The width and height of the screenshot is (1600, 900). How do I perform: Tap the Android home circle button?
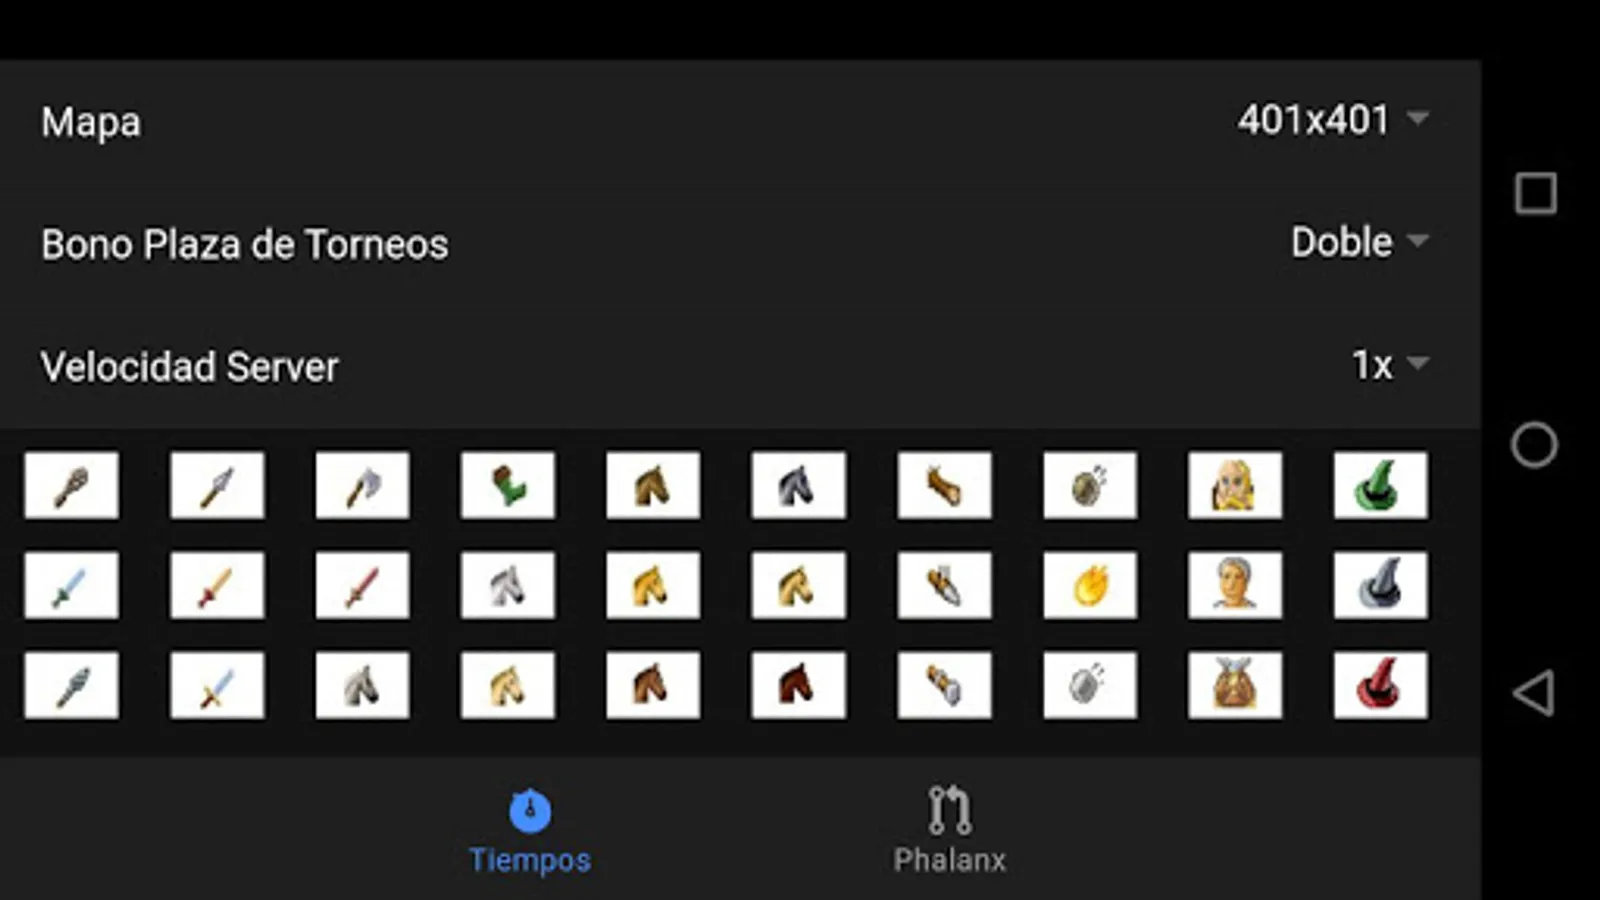(x=1534, y=445)
